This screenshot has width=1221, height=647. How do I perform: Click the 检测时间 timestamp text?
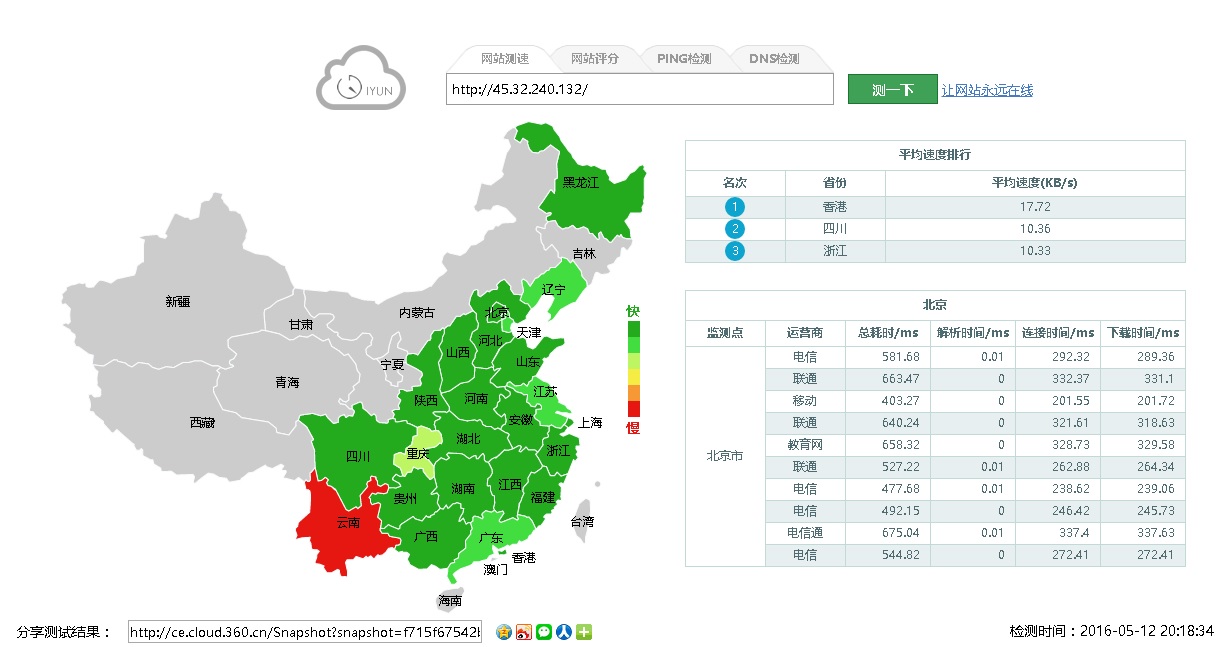1111,632
